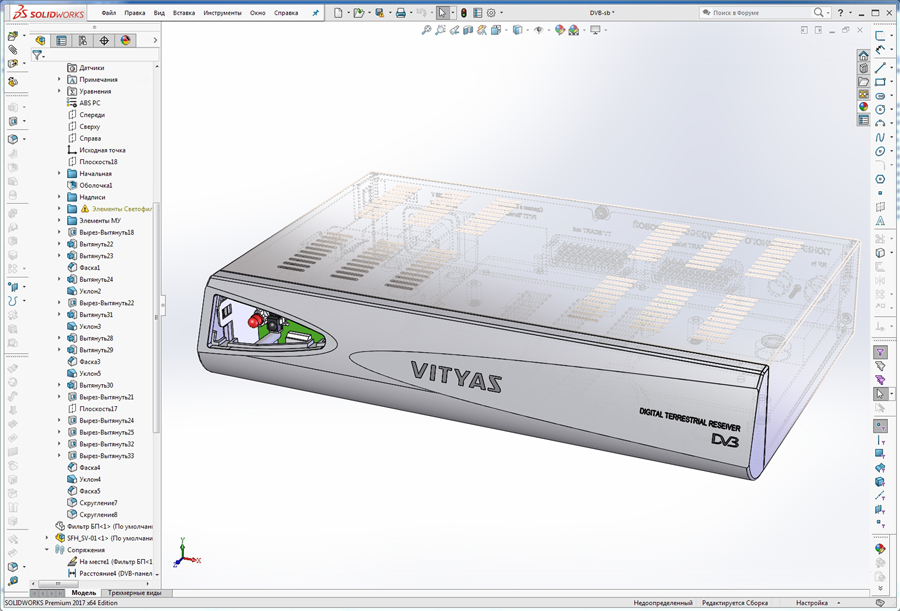900x611 pixels.
Task: Click the forum search input field
Action: tap(761, 13)
